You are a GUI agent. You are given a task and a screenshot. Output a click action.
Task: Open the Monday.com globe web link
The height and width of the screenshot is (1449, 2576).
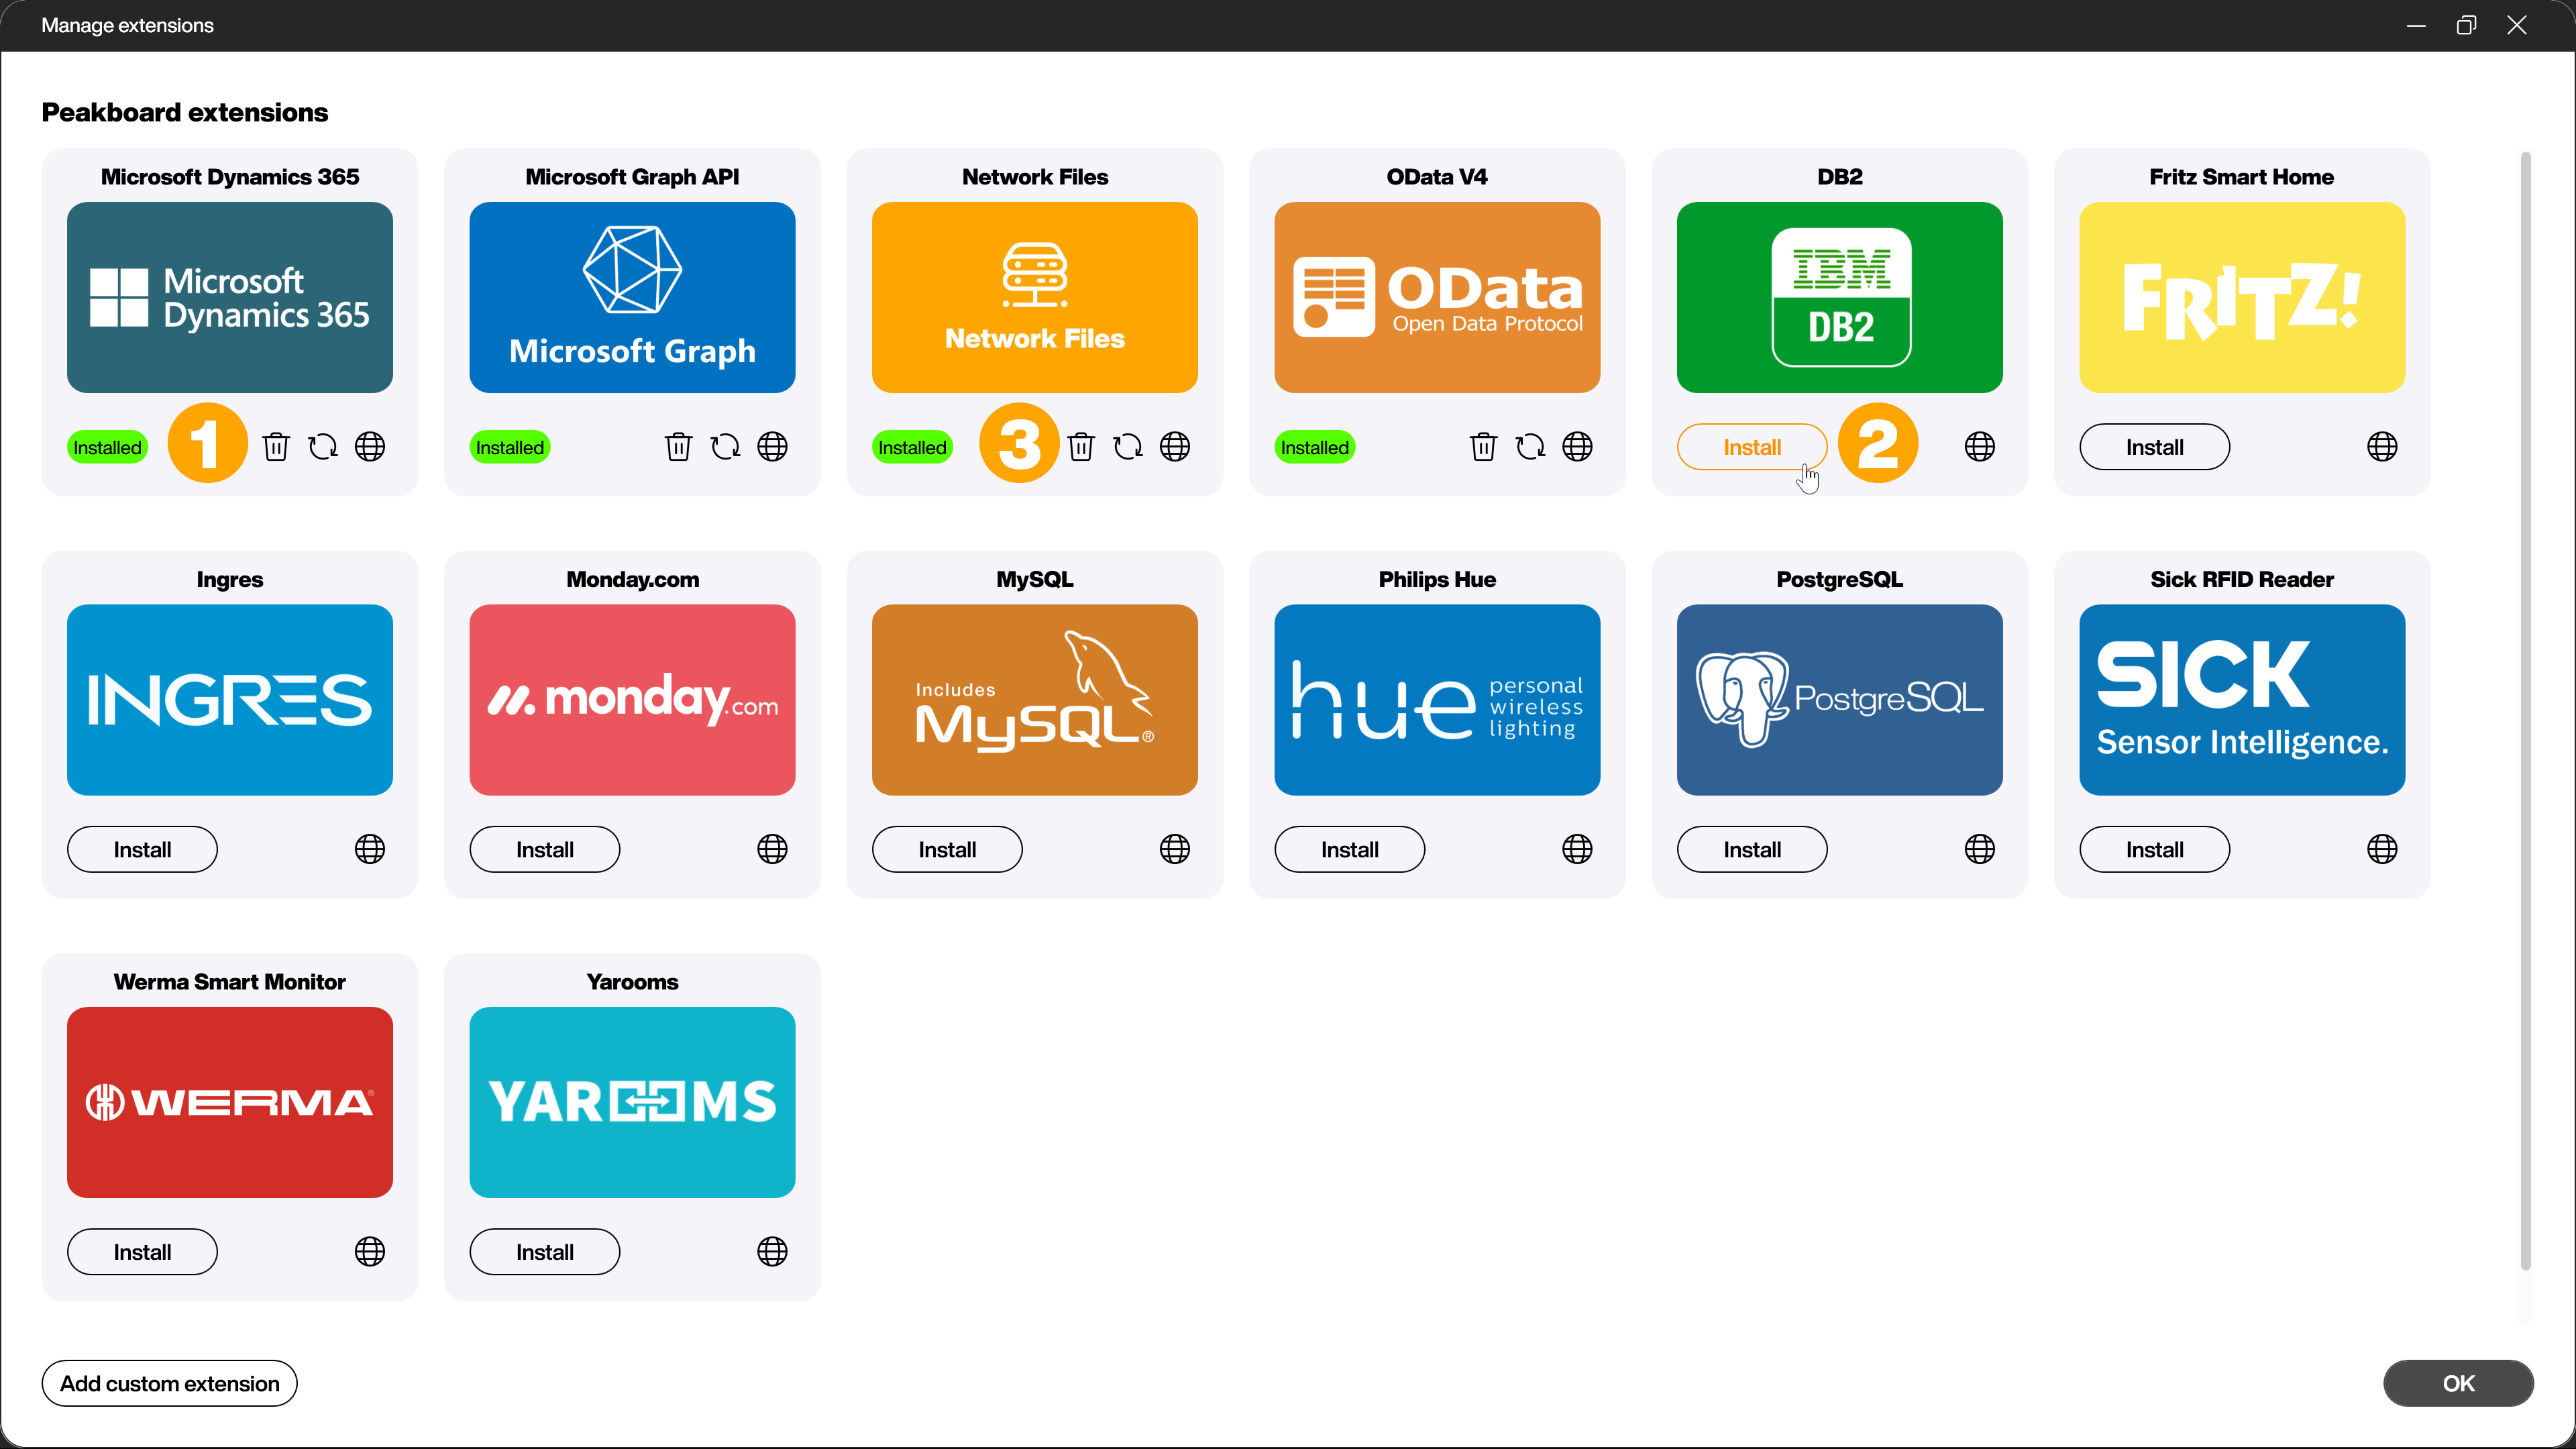(x=773, y=850)
